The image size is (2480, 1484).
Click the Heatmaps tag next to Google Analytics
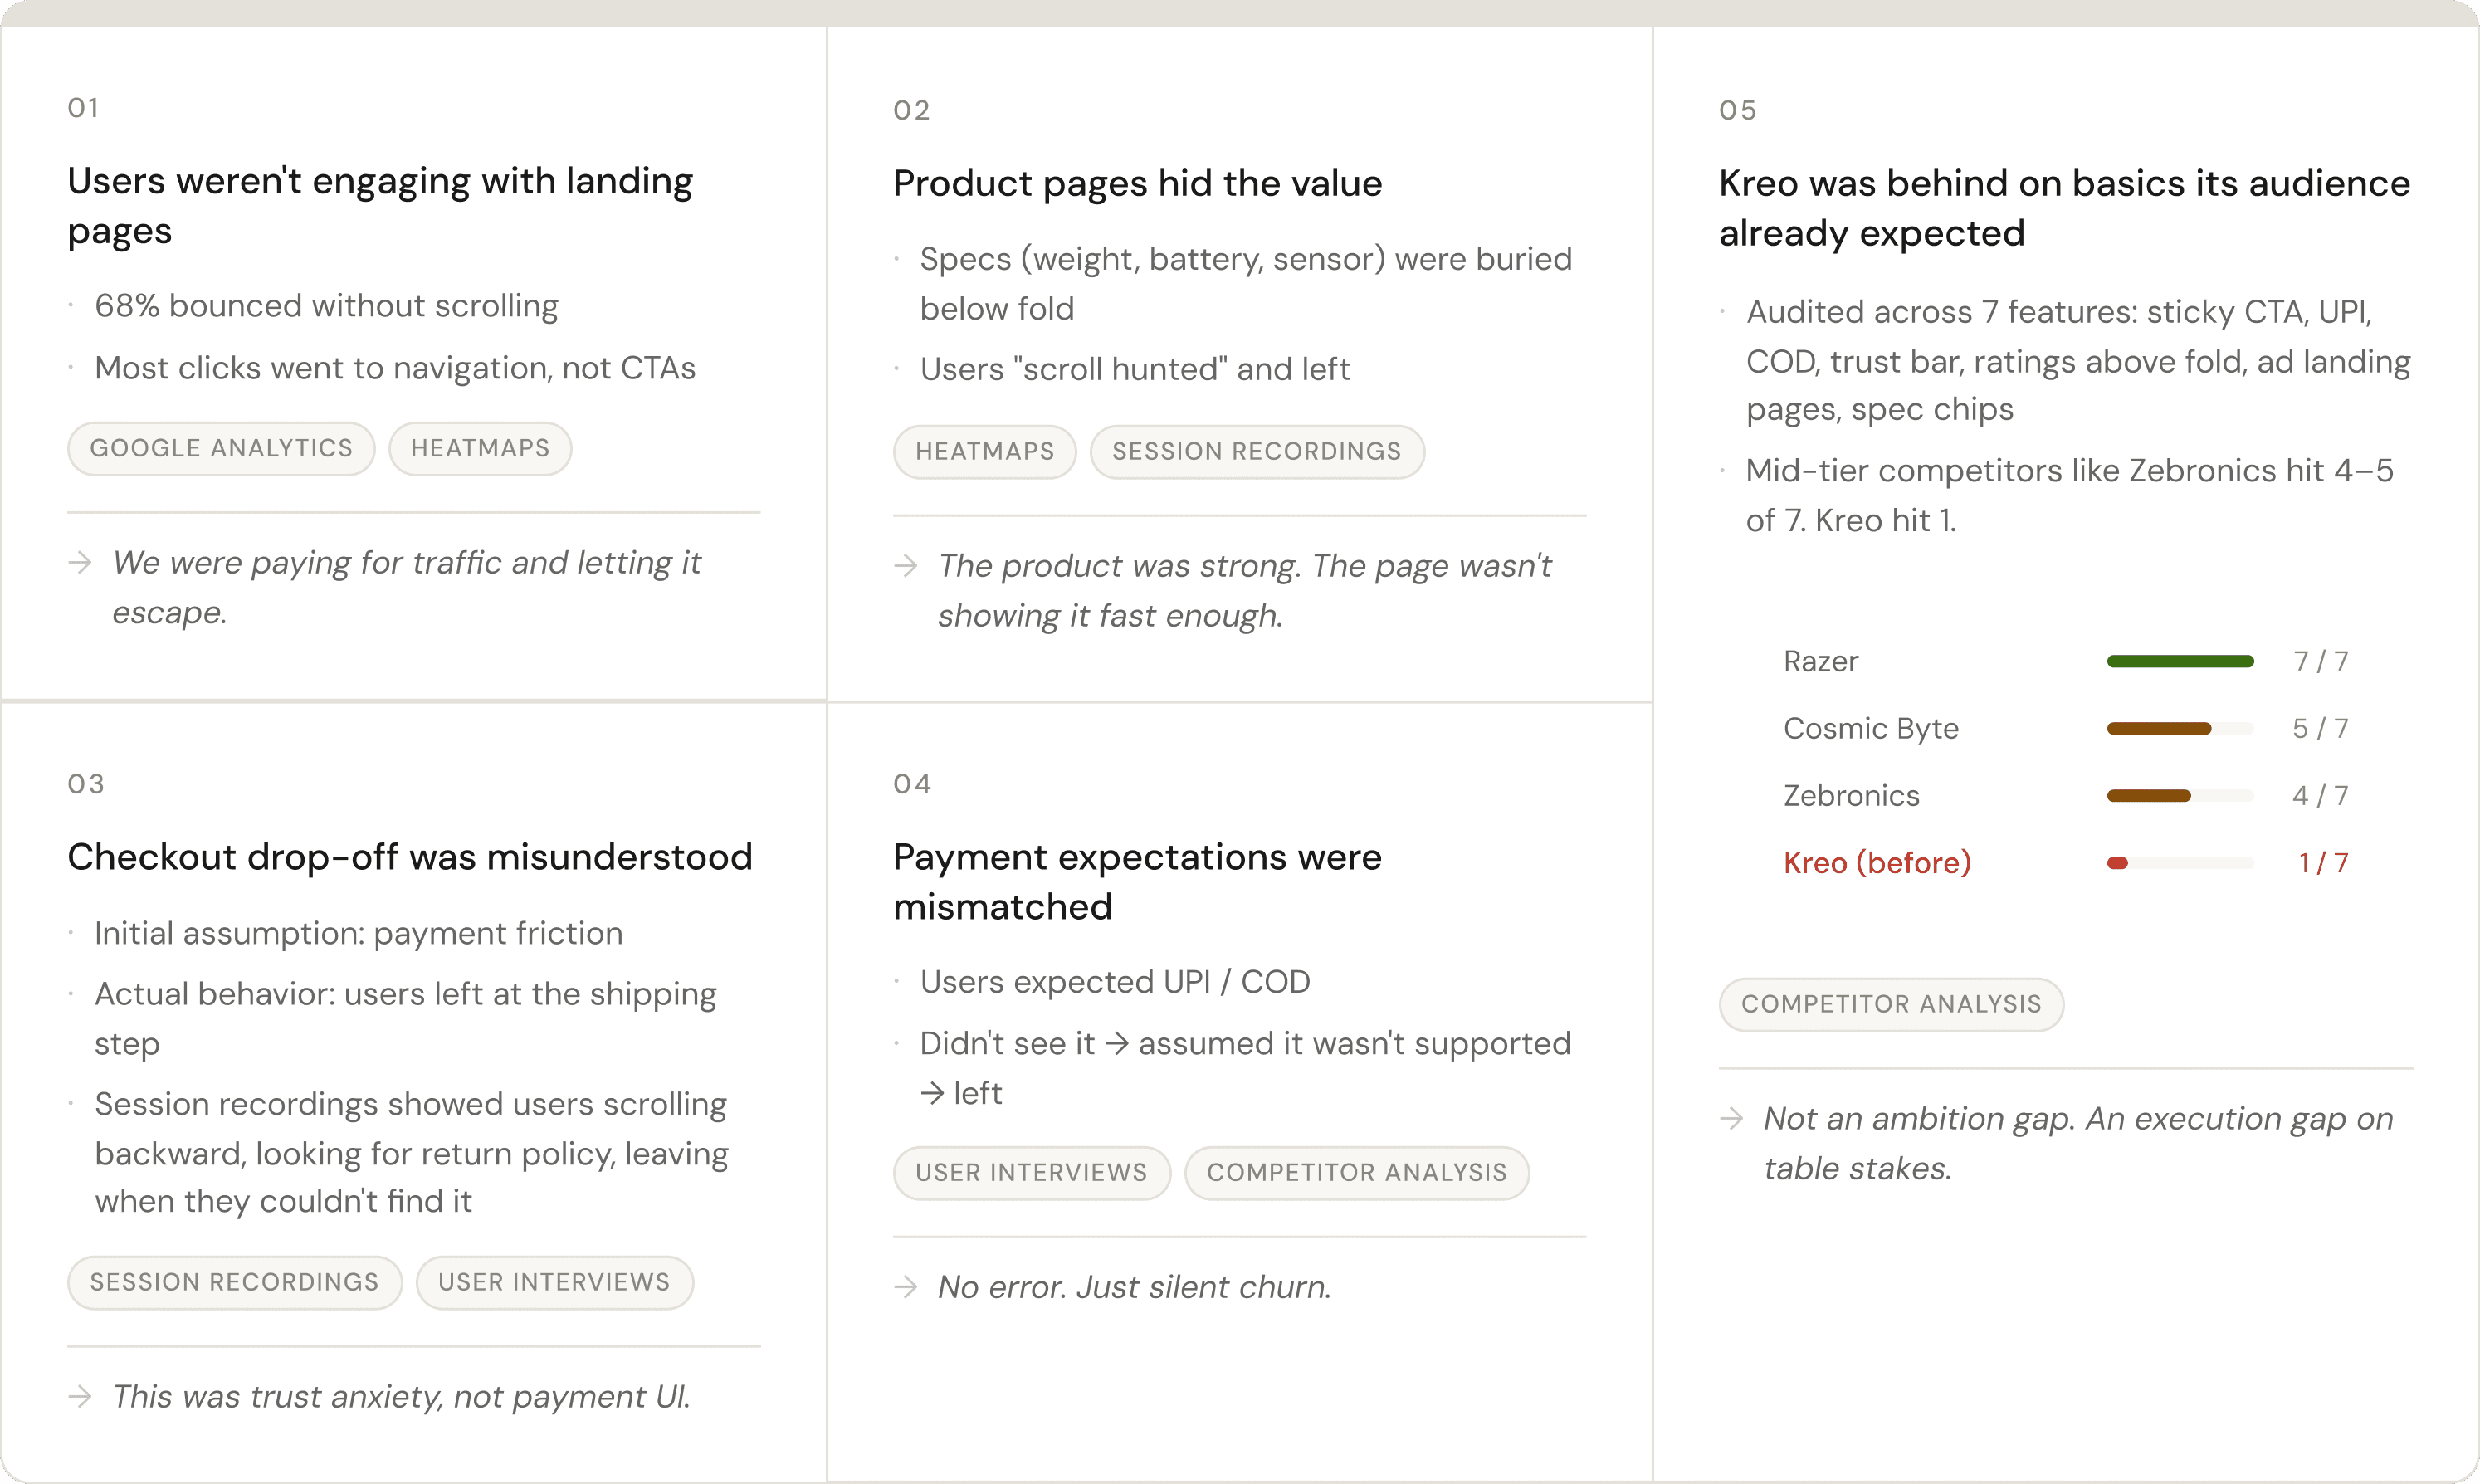coord(480,448)
